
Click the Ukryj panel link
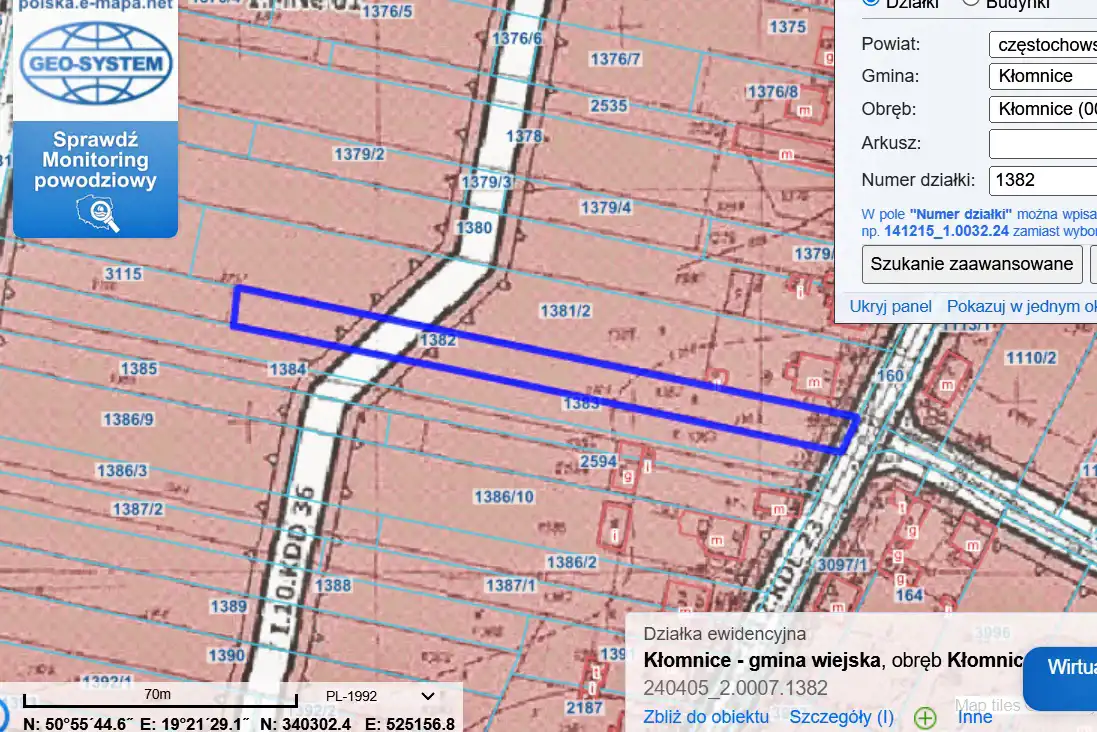[x=890, y=306]
